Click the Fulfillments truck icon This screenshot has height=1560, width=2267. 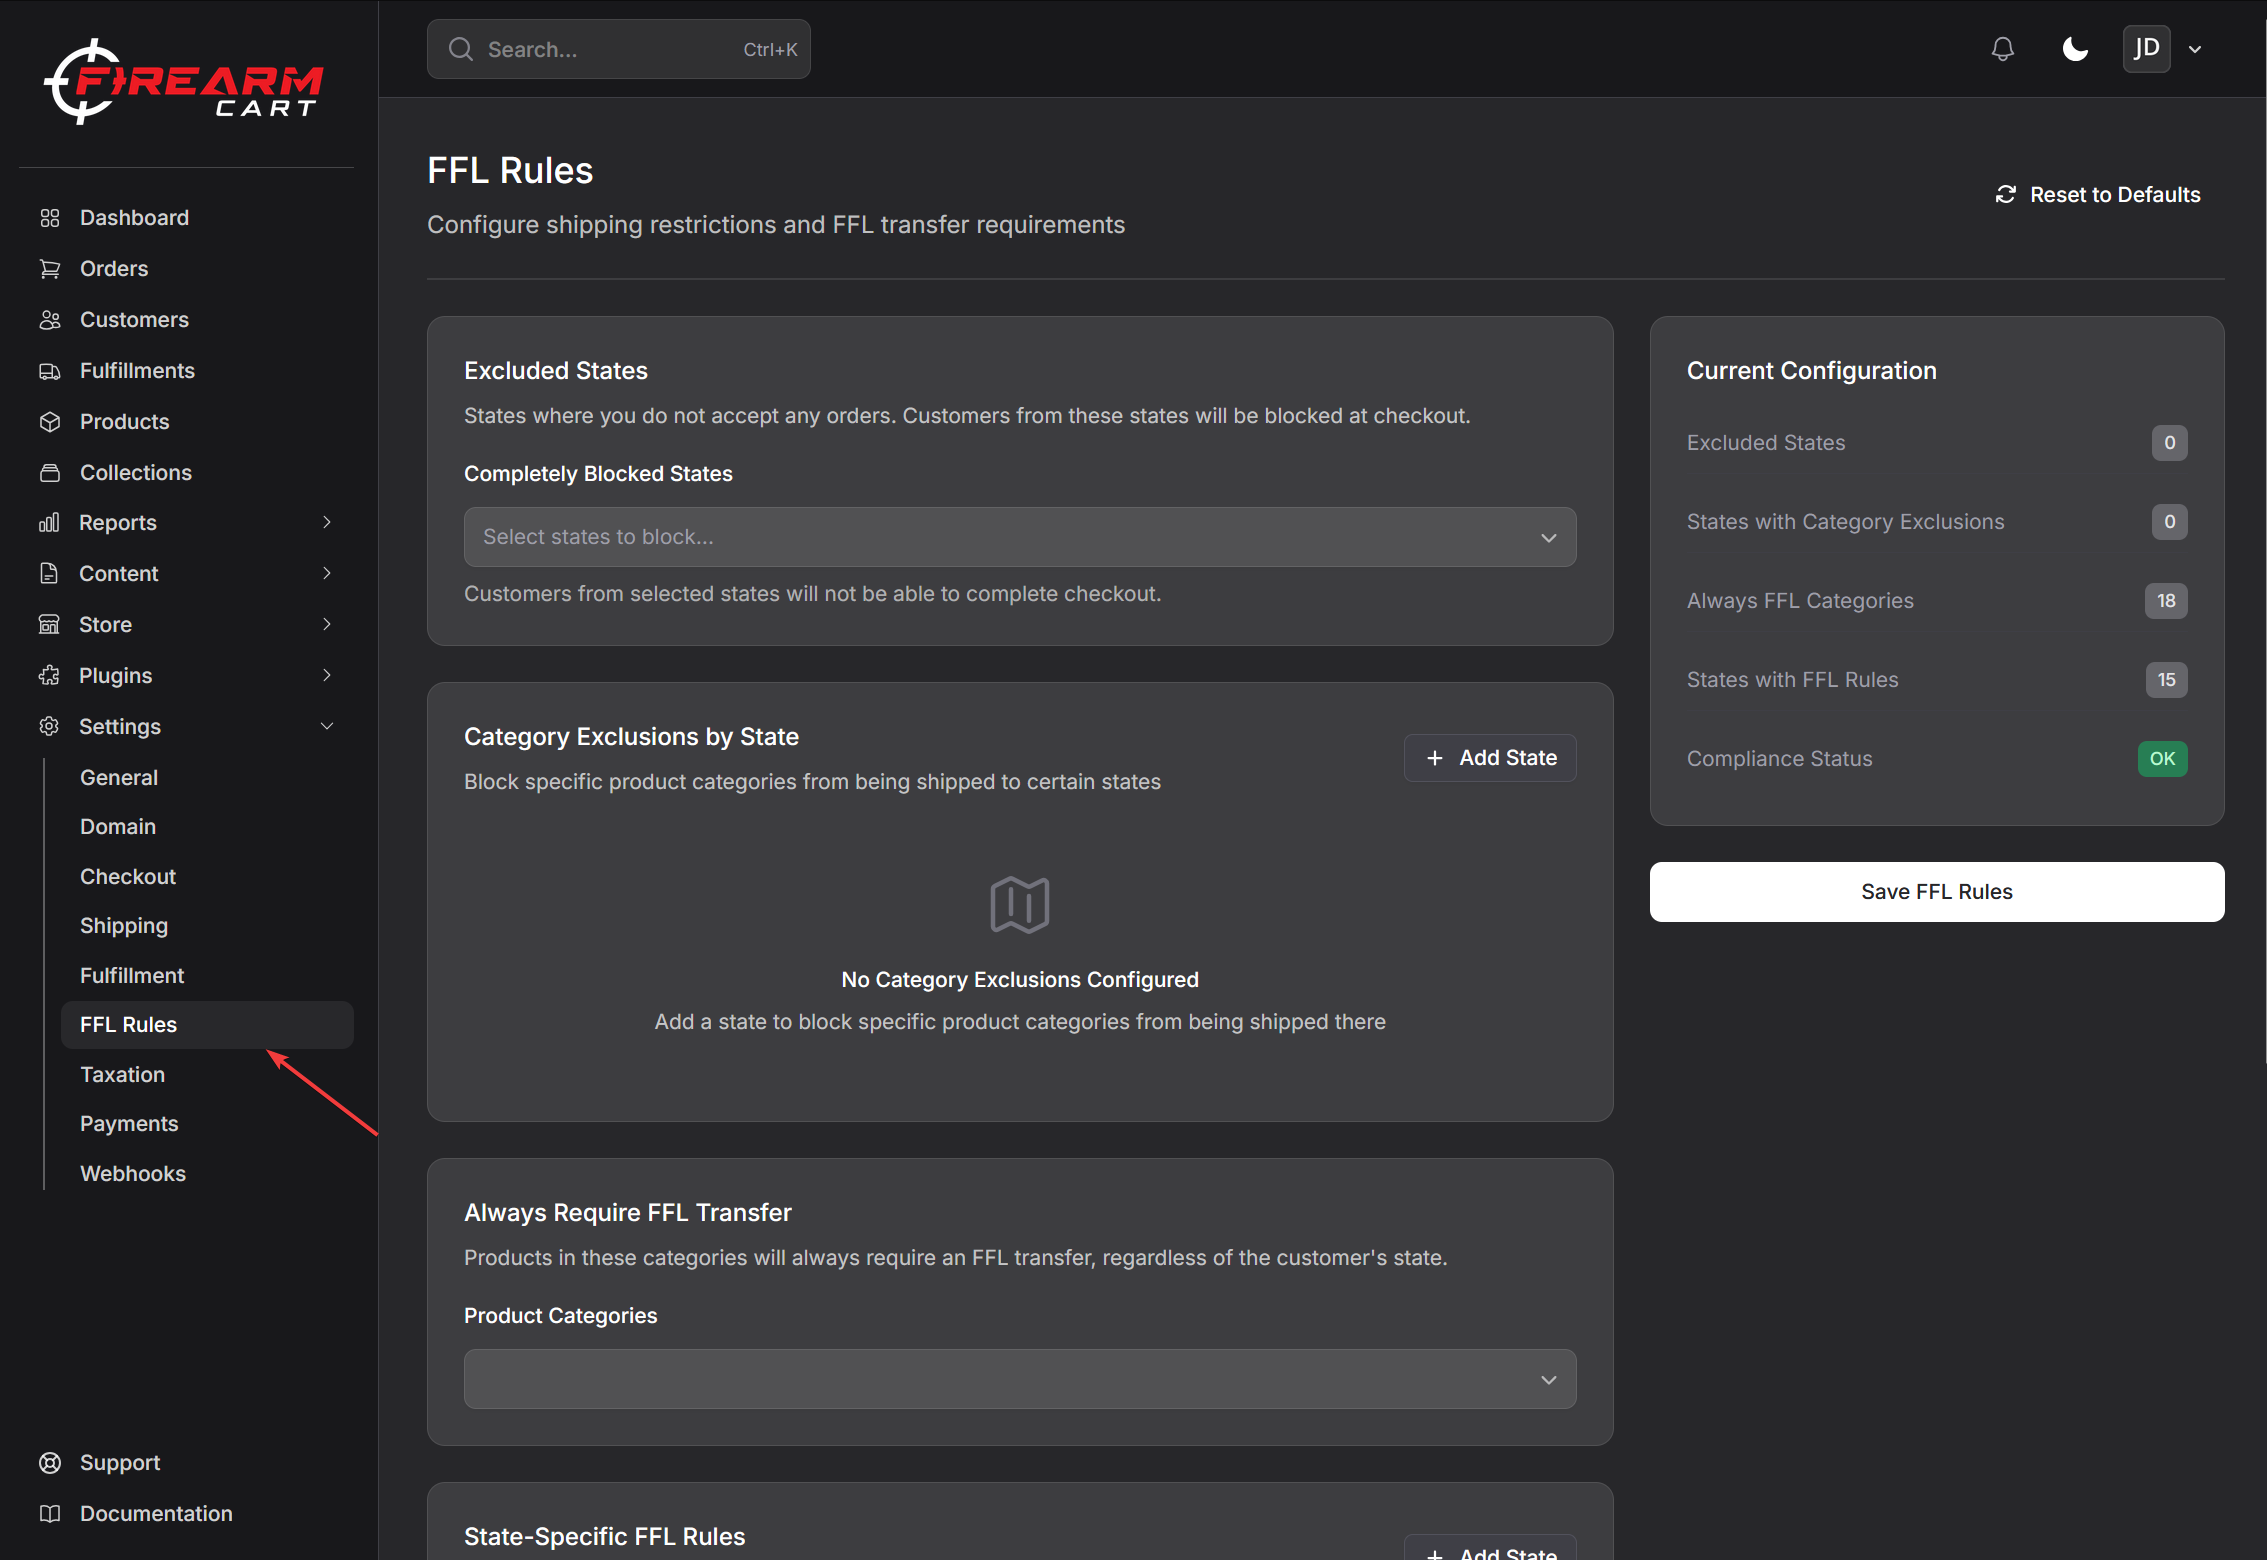(50, 371)
